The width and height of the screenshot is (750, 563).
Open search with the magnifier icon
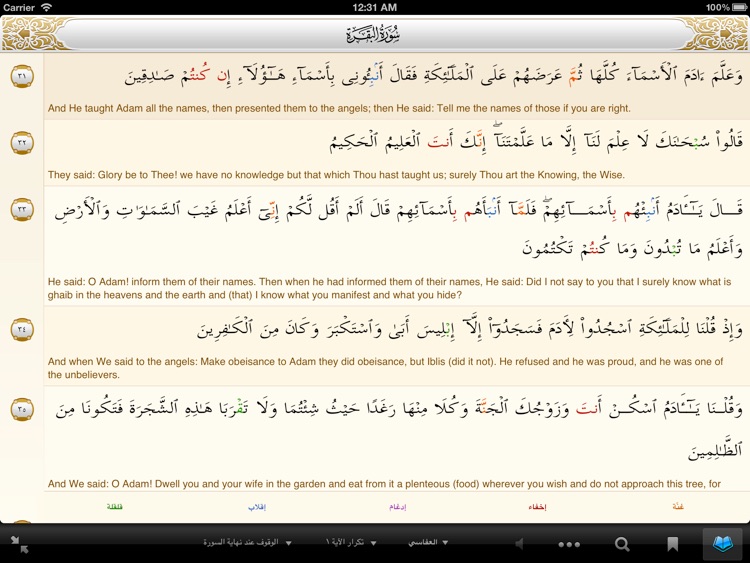point(622,544)
